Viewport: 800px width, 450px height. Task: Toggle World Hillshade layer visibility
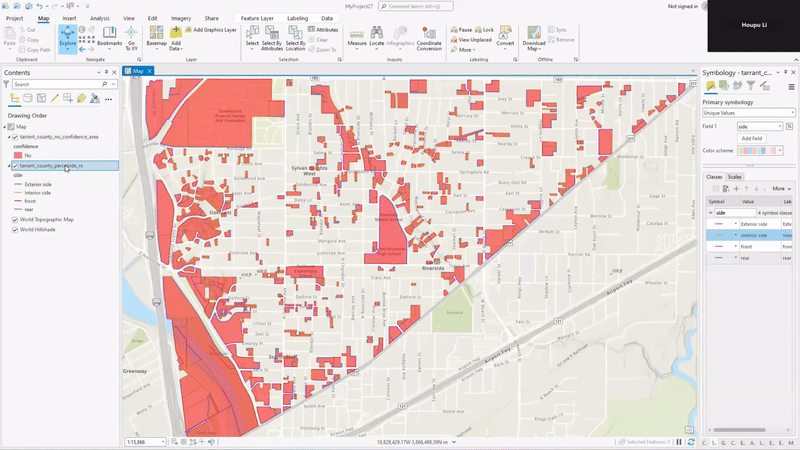15,230
